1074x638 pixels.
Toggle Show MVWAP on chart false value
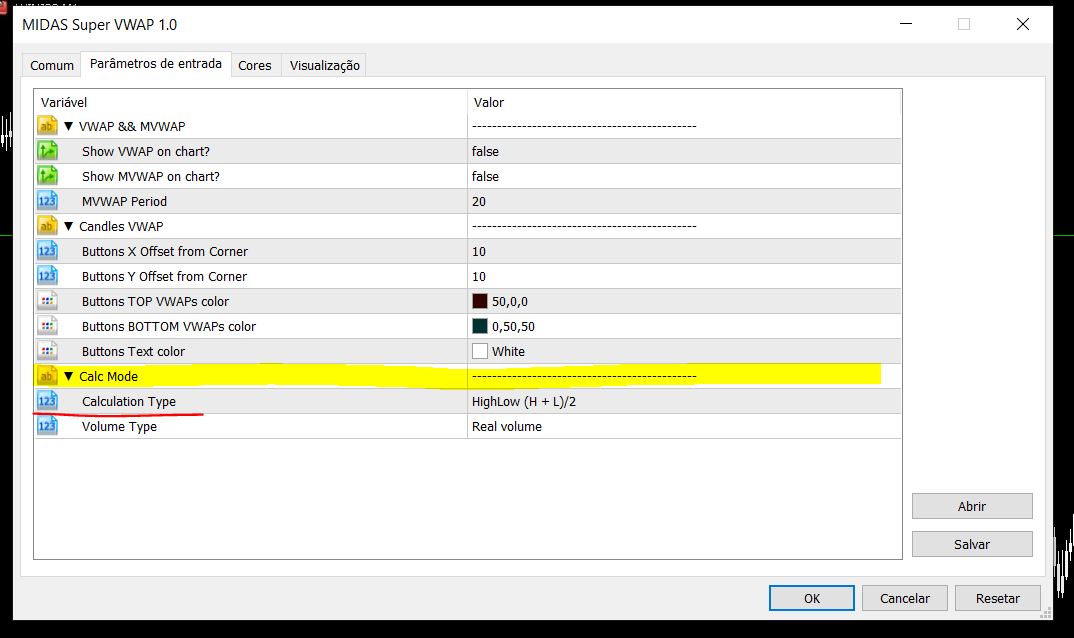point(485,176)
